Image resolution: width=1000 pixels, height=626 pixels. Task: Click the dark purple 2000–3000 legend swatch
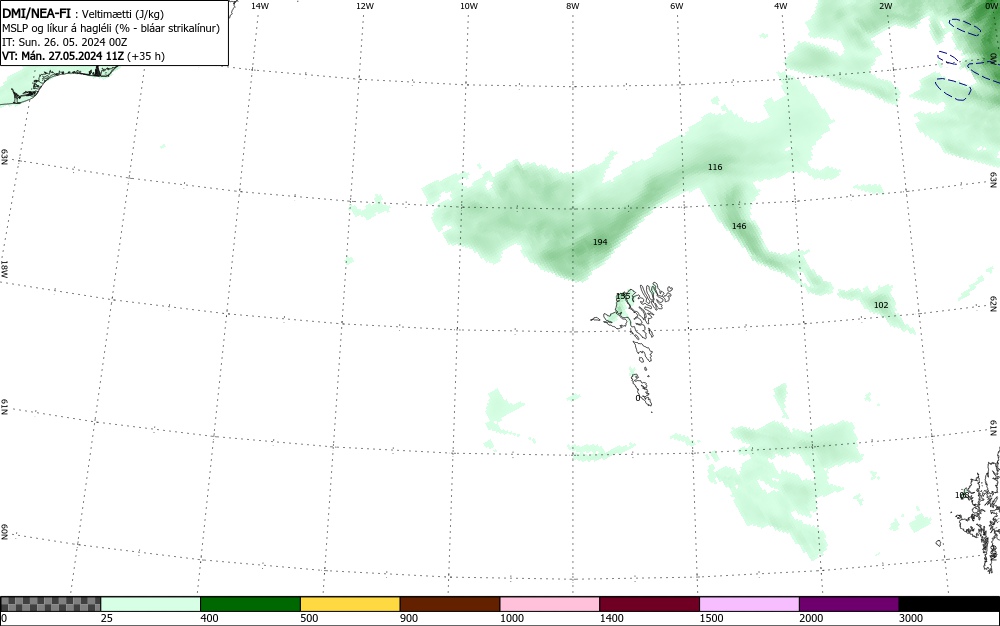coord(849,604)
